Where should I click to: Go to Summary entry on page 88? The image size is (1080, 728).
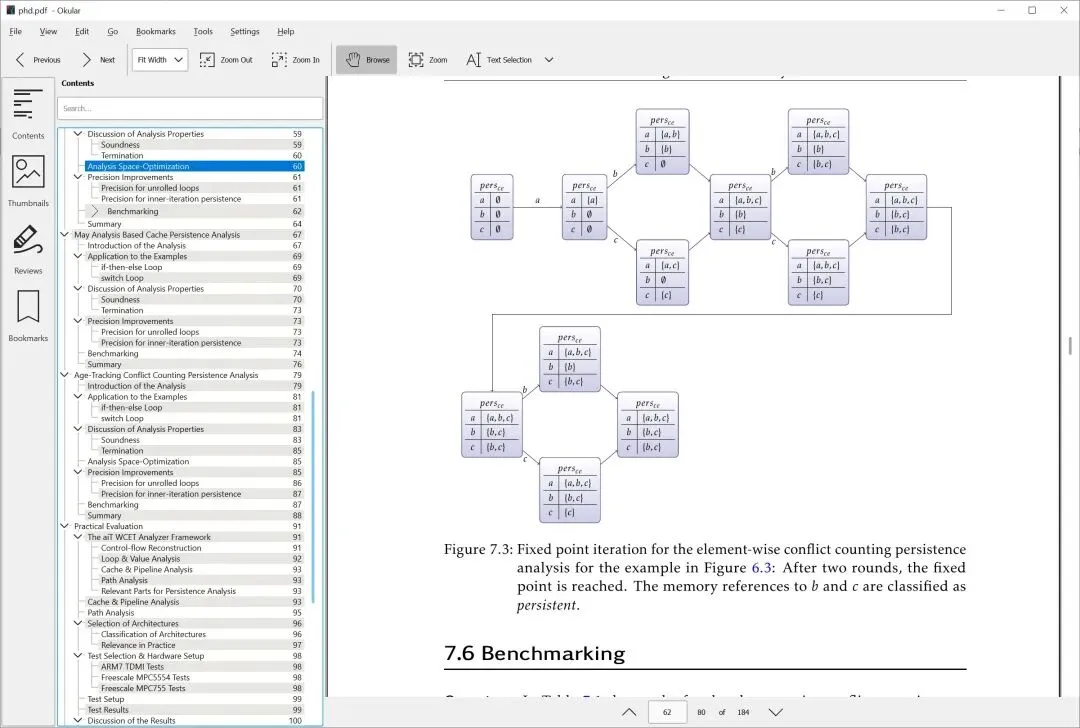click(x=194, y=516)
